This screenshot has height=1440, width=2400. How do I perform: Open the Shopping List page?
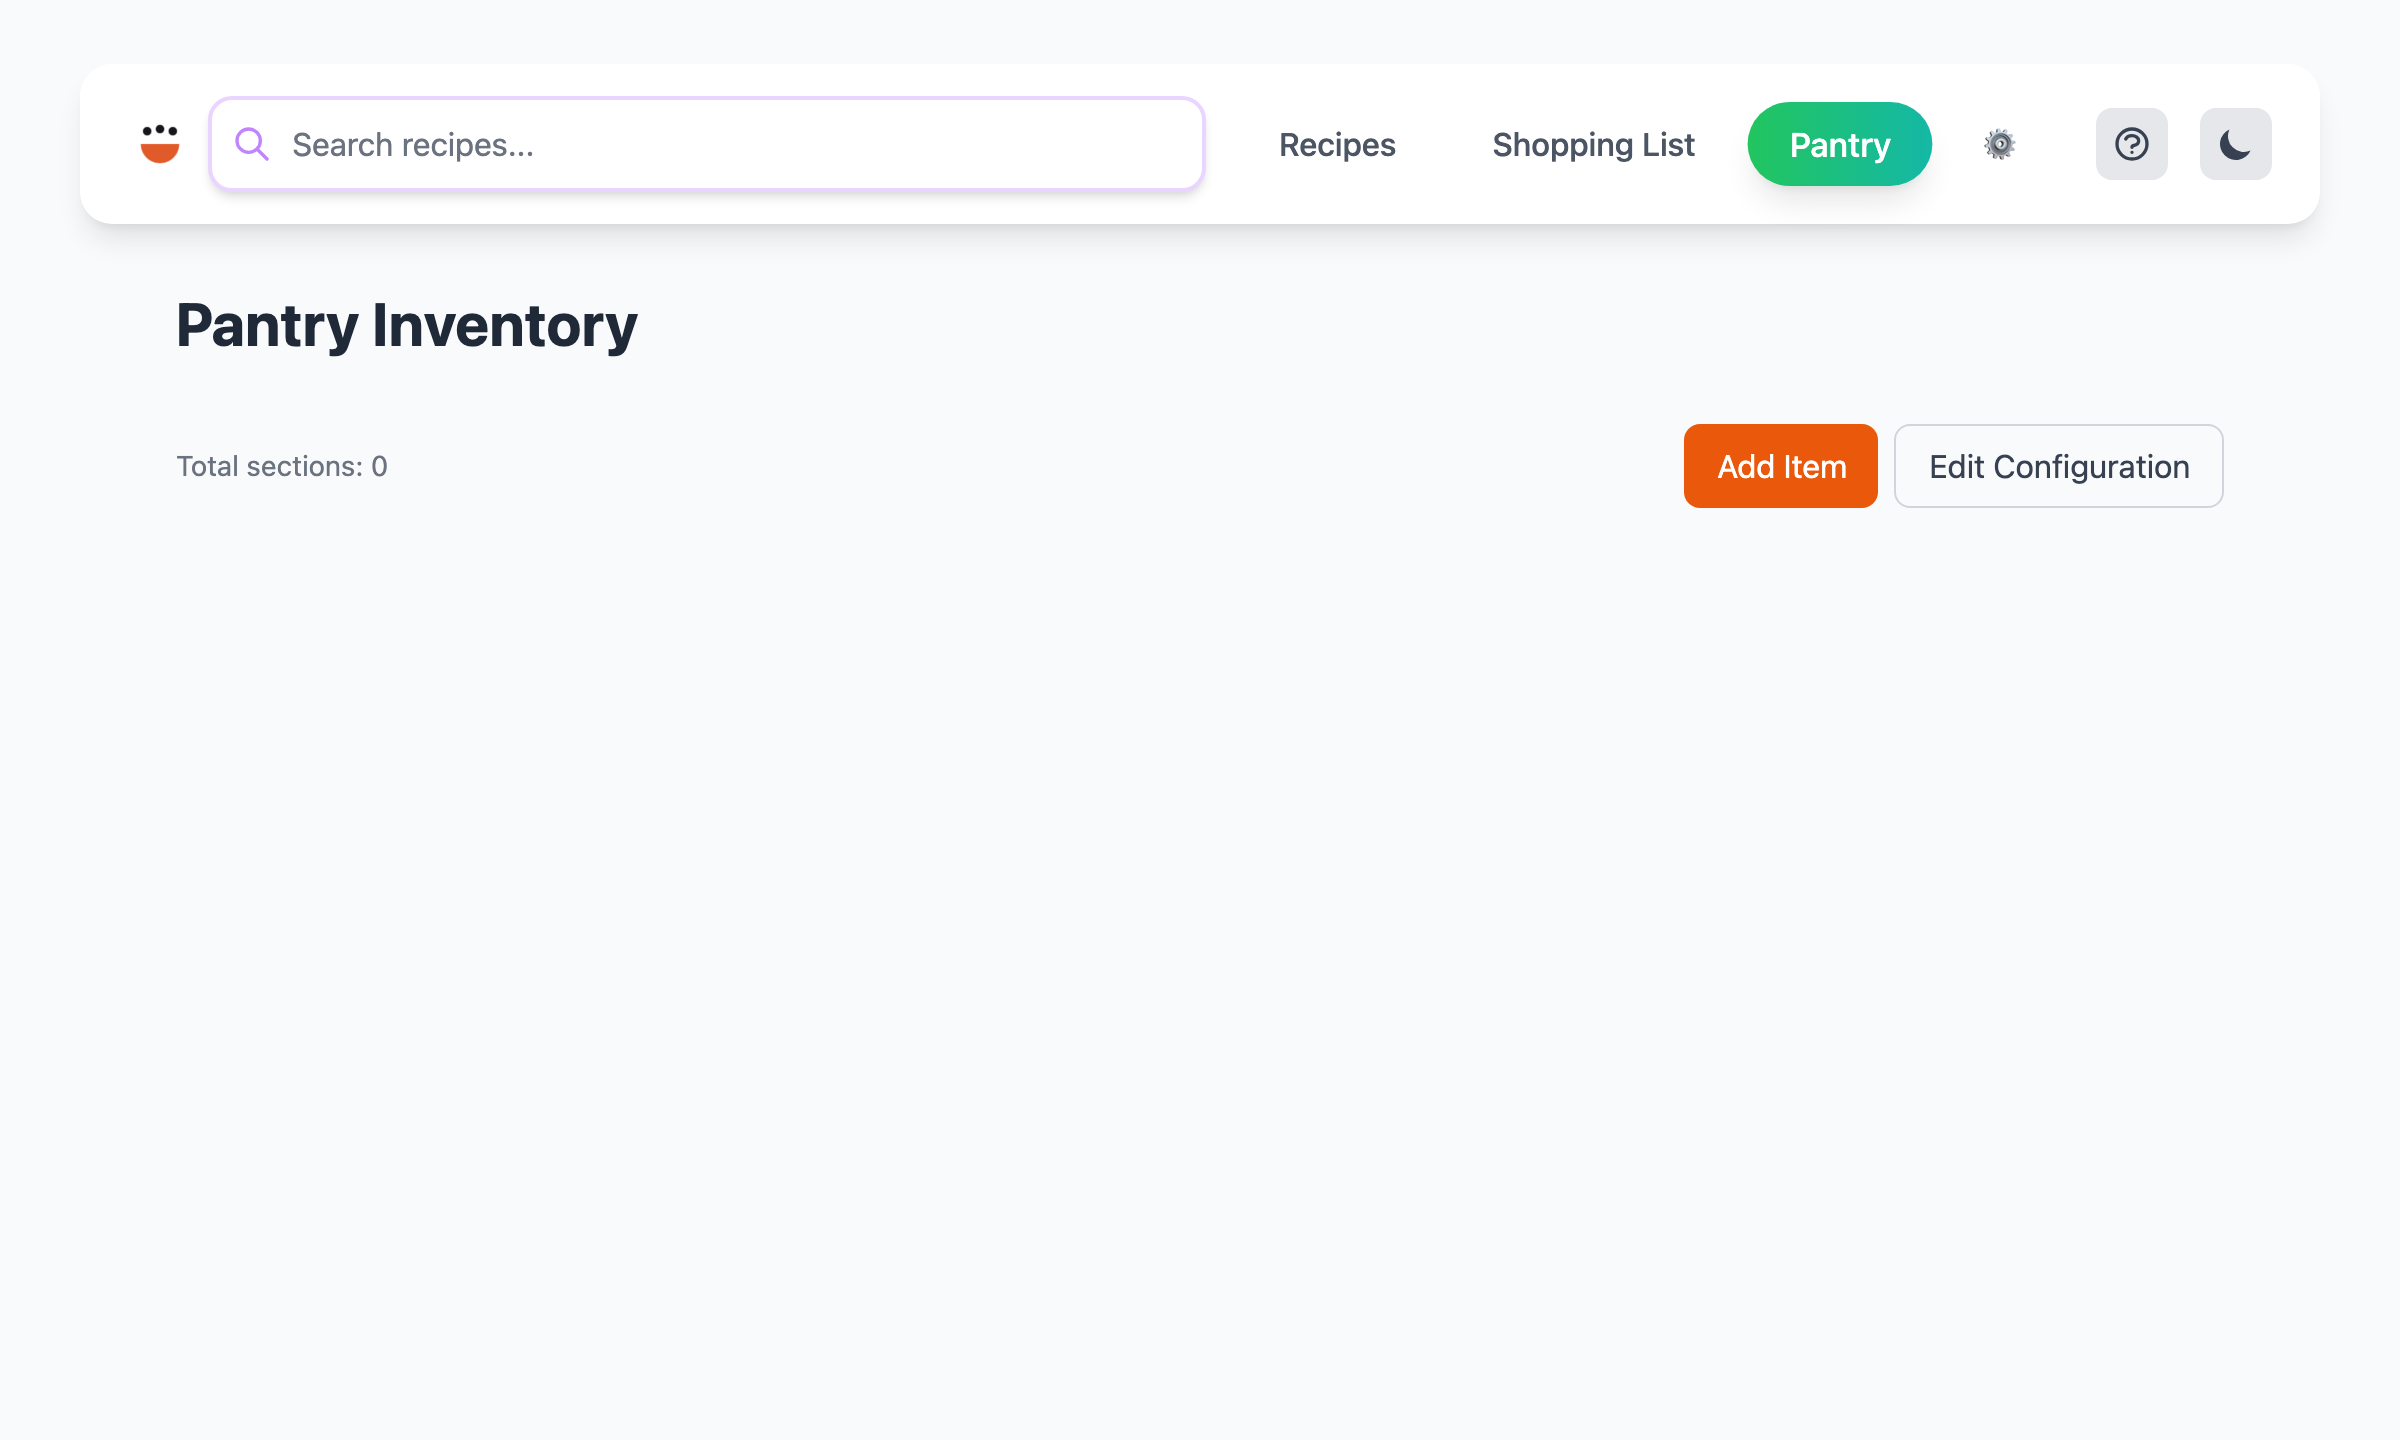click(x=1593, y=144)
